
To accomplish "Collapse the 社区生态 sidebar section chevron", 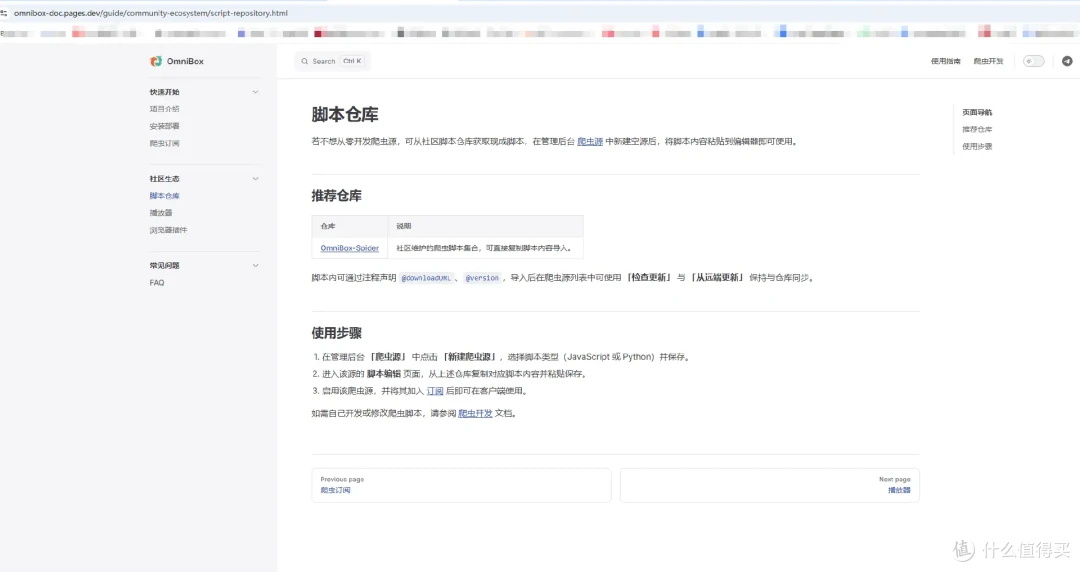I will [x=256, y=178].
